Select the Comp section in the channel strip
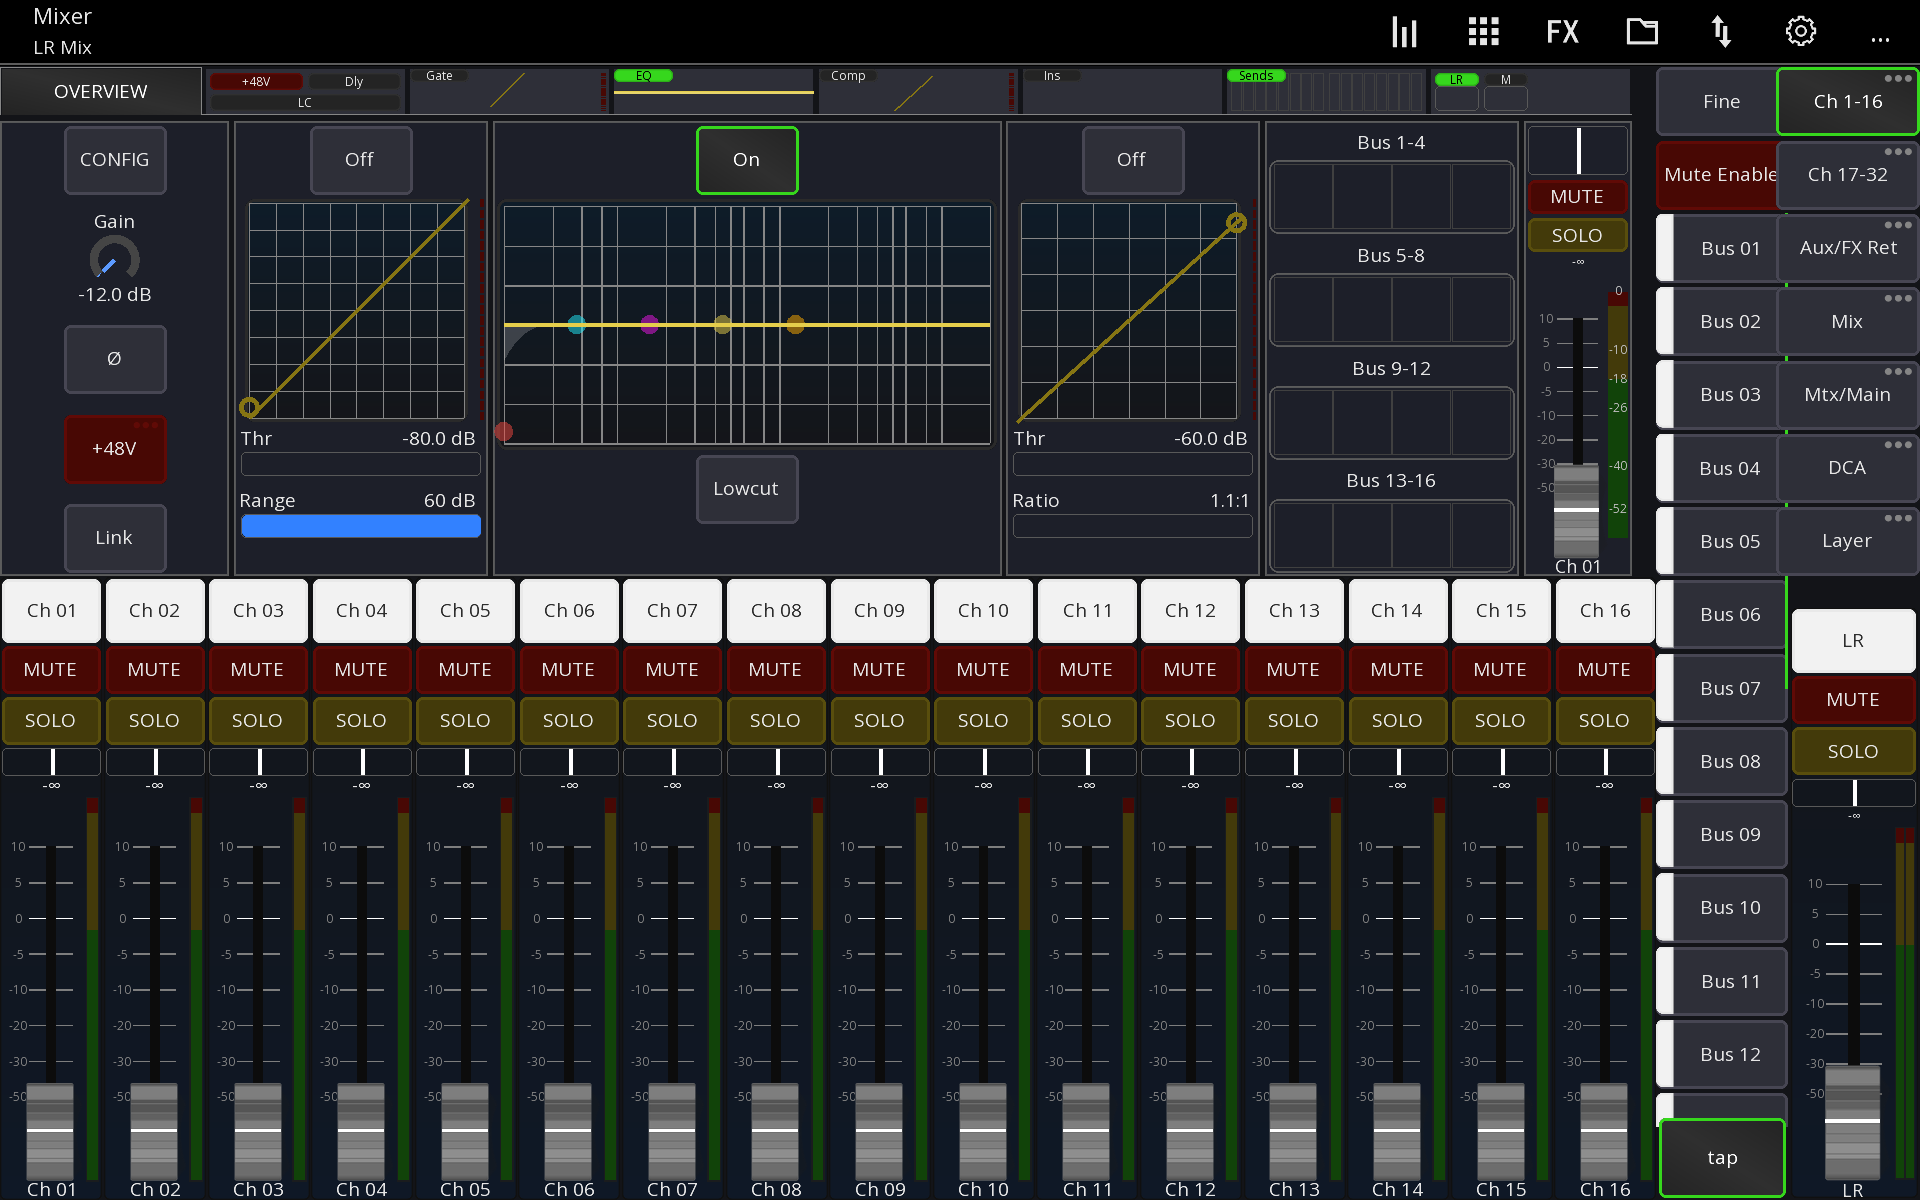Screen dimensions: 1920x1200 pos(916,91)
